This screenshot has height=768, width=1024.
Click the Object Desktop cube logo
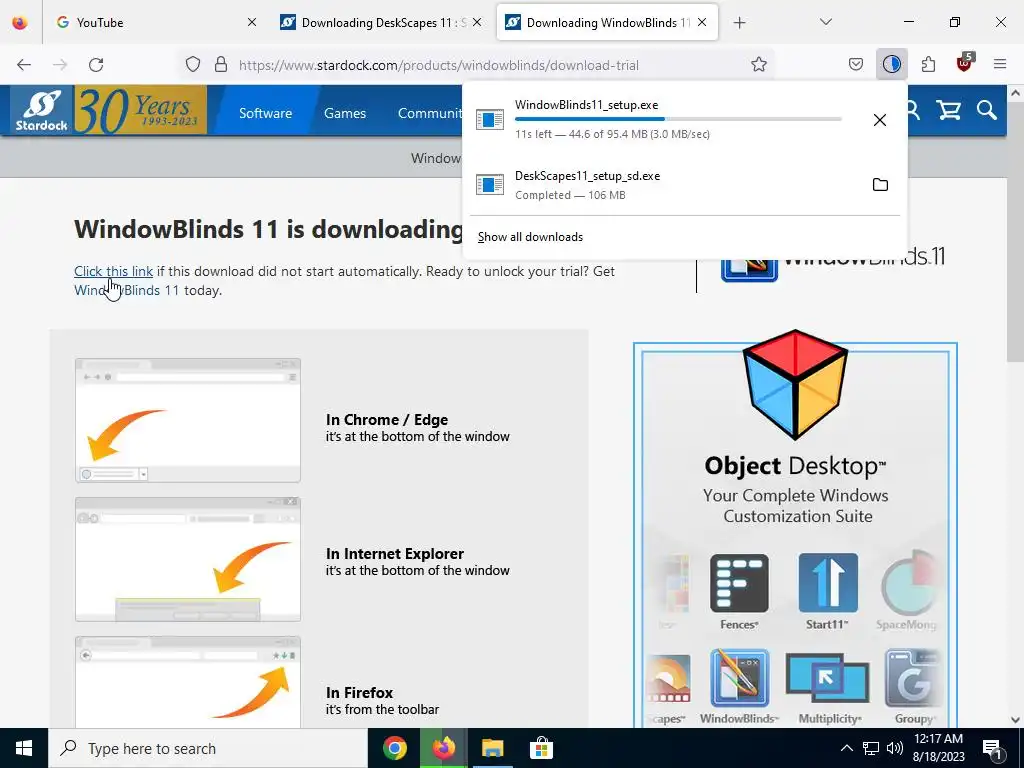pos(795,384)
